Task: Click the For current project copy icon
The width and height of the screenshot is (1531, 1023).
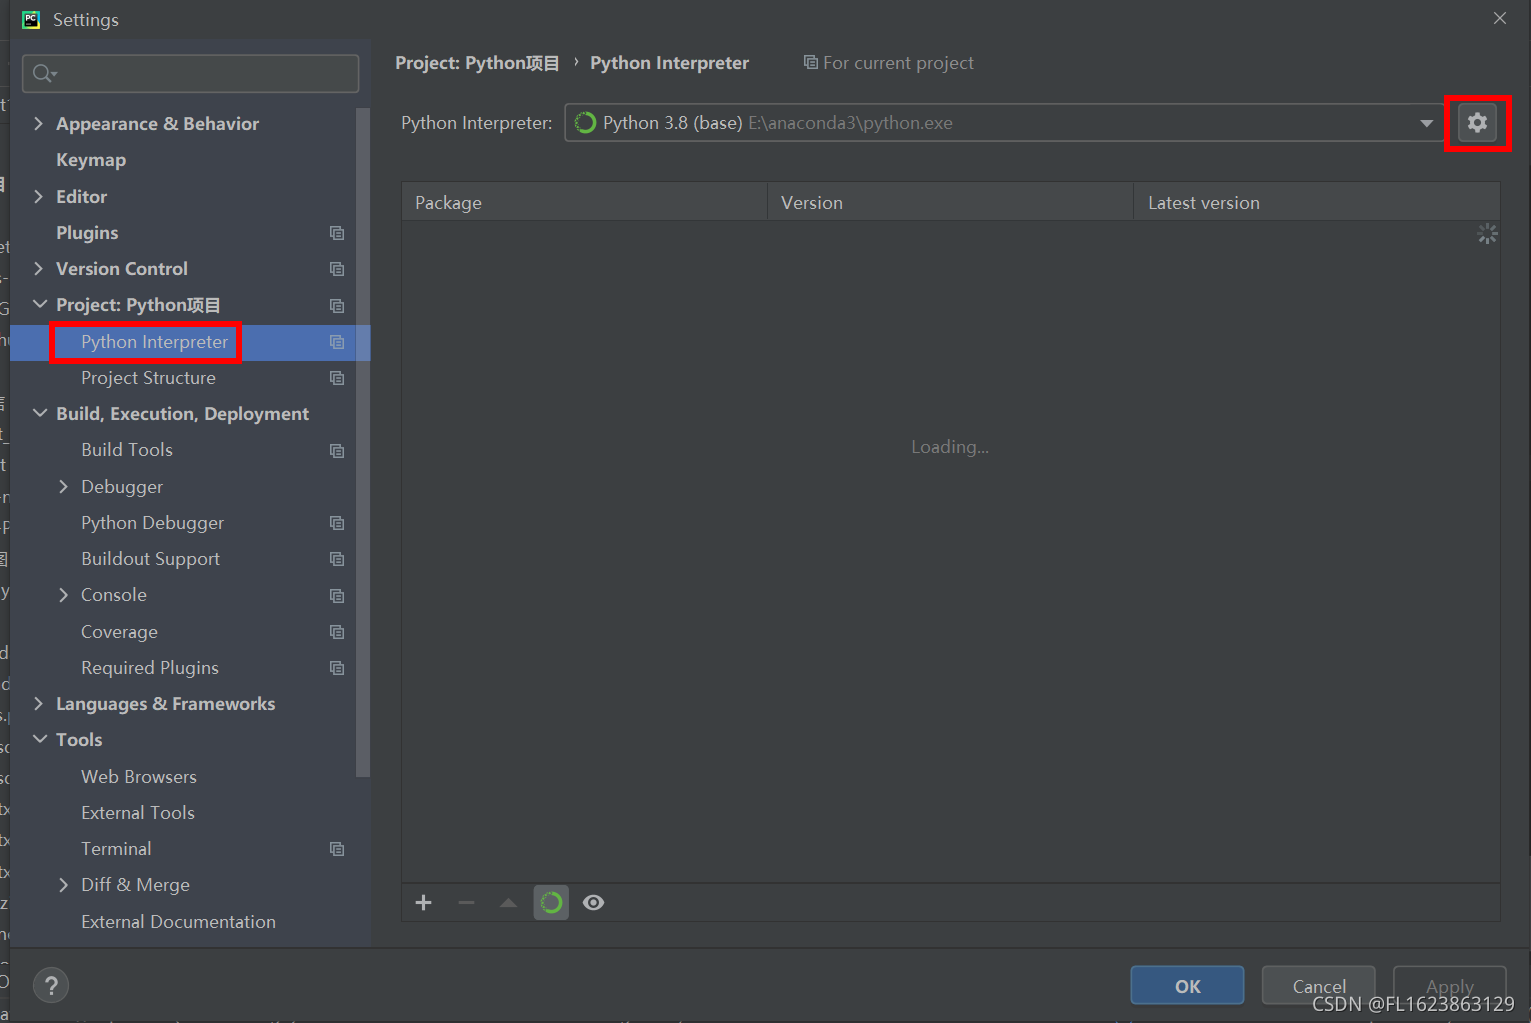Action: [810, 63]
